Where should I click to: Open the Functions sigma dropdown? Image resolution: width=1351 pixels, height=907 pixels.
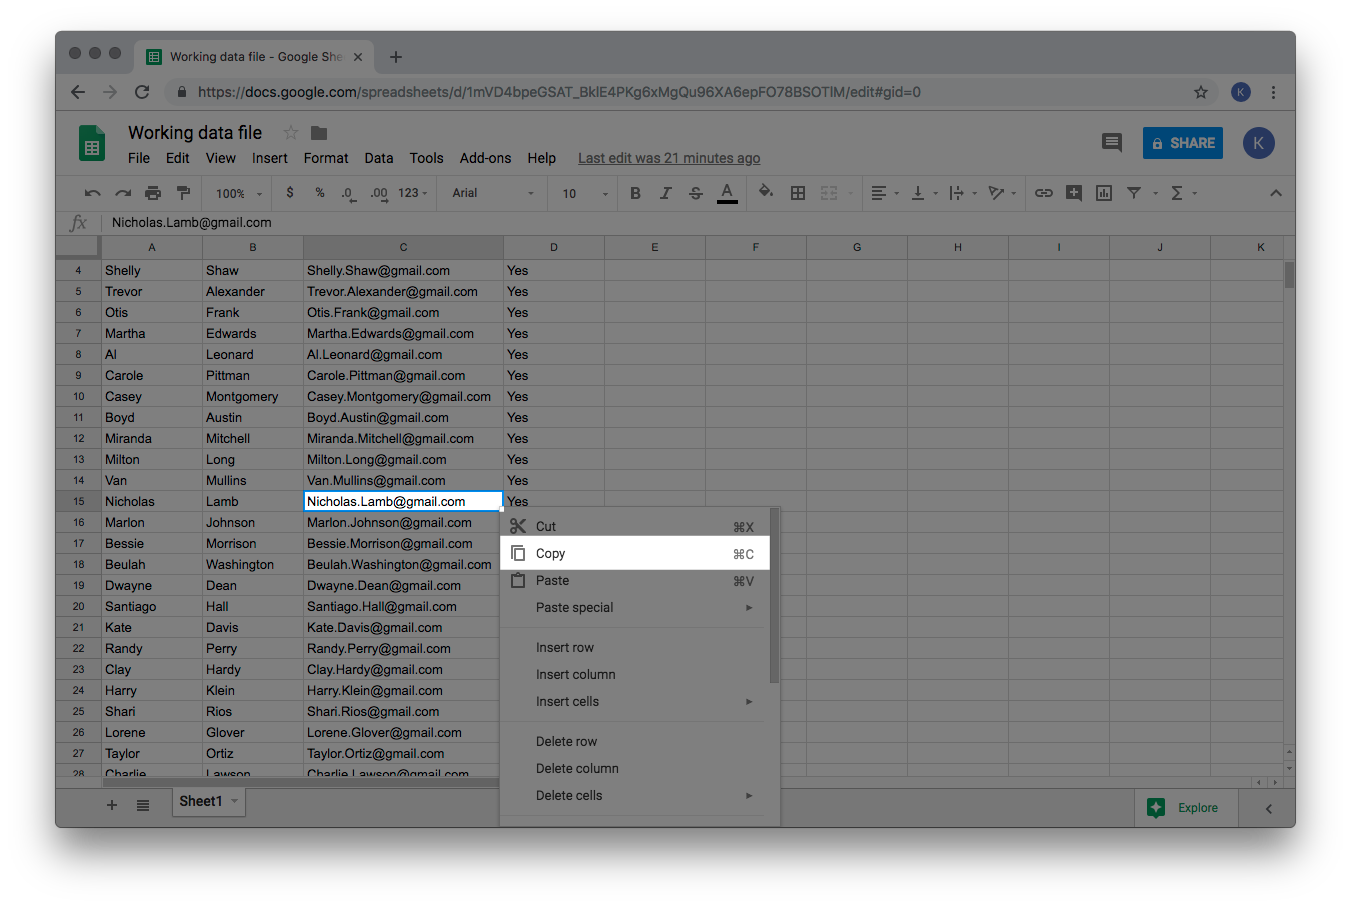[x=1184, y=193]
